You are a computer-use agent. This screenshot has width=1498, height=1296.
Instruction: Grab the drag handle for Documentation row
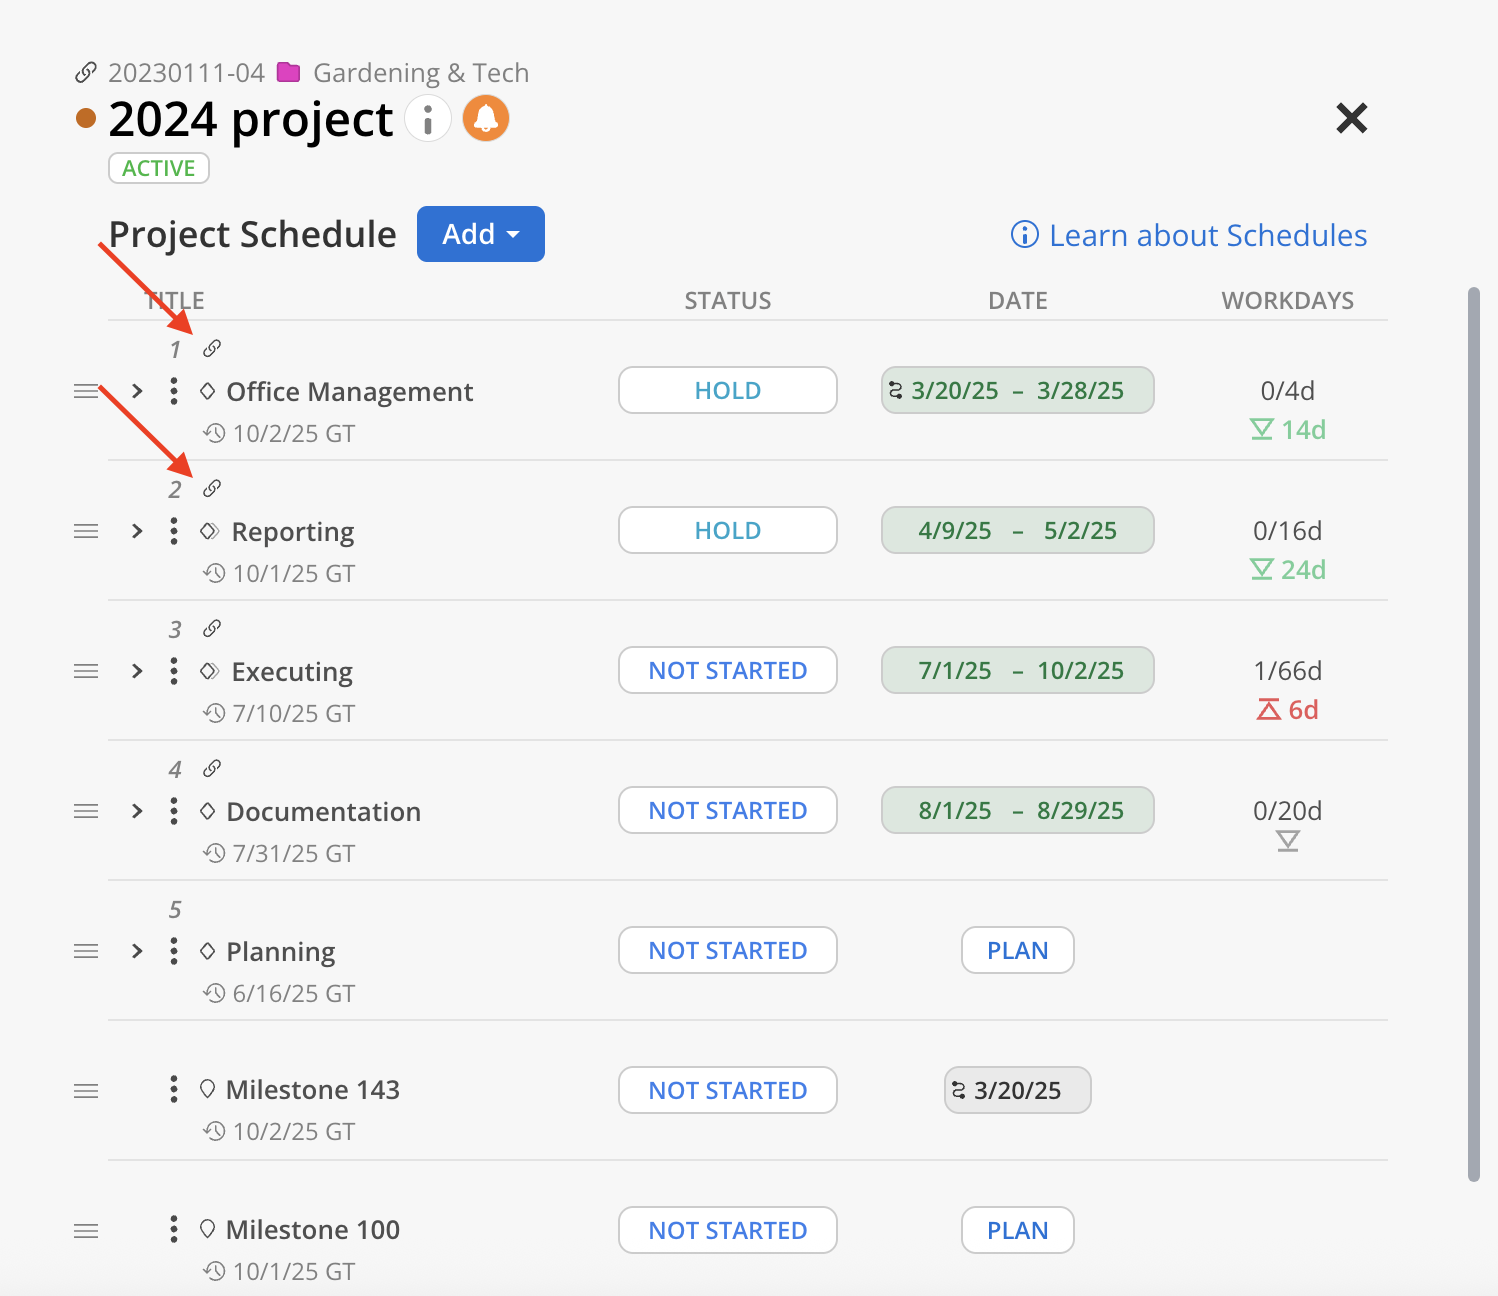point(86,811)
